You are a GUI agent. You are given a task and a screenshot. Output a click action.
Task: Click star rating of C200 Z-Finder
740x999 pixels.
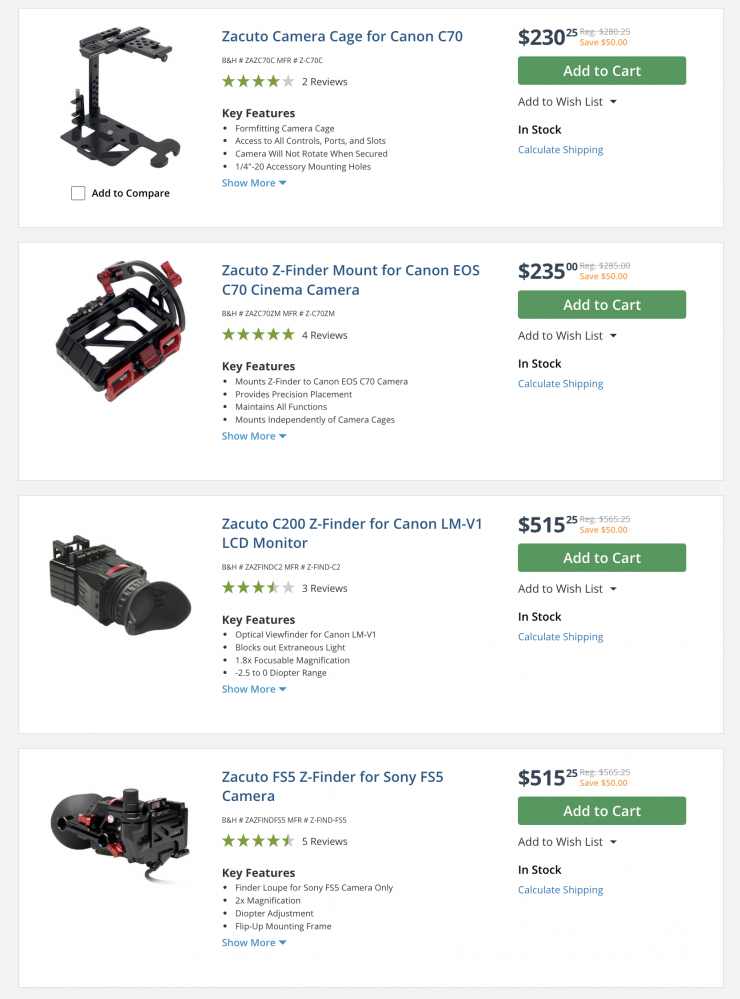258,588
